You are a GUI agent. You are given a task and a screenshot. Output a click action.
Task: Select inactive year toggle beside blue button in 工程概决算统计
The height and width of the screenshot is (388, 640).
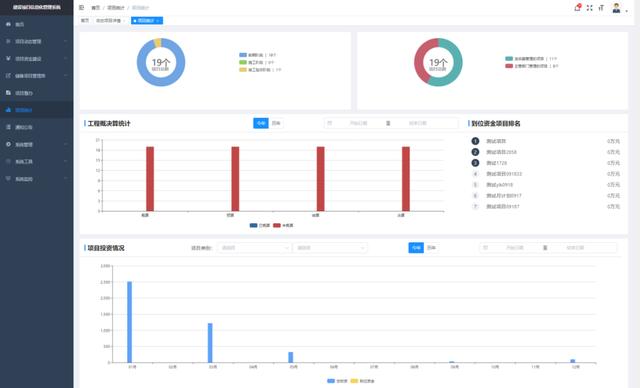click(276, 123)
